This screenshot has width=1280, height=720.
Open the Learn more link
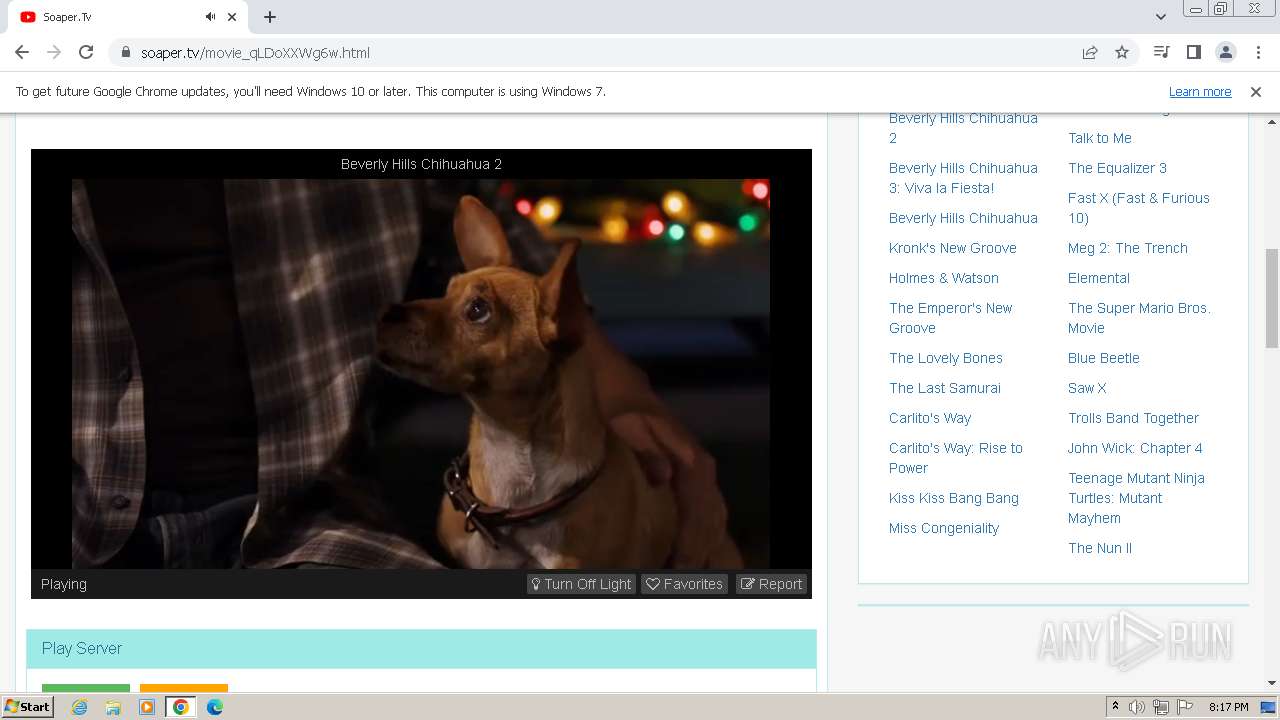tap(1200, 91)
